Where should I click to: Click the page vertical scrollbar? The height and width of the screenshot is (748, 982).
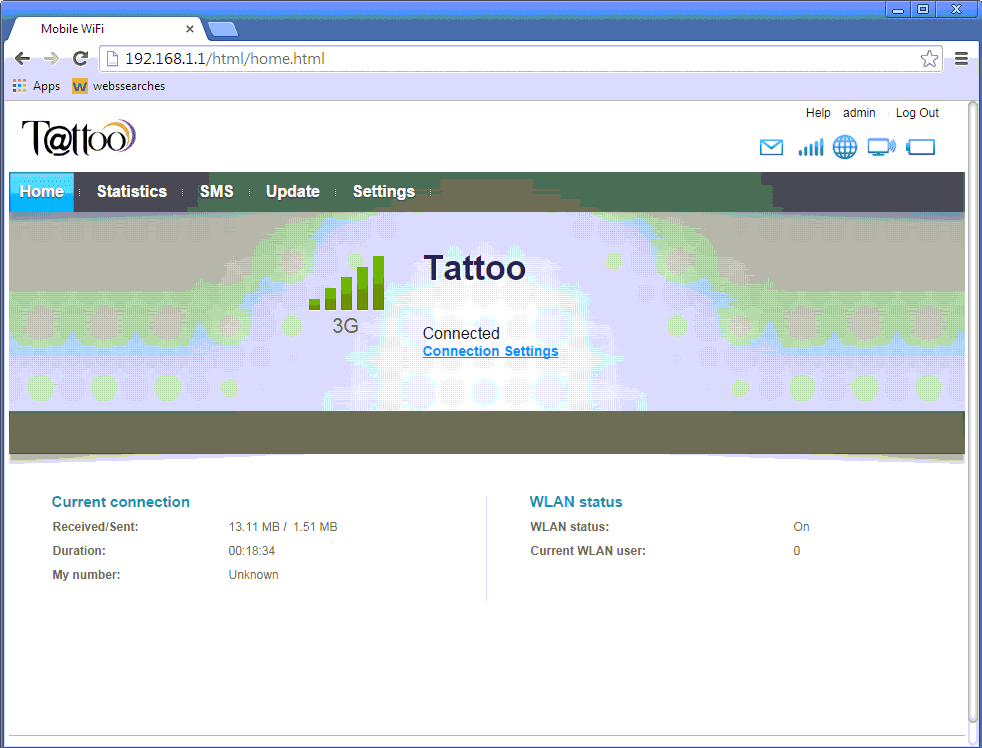[973, 413]
